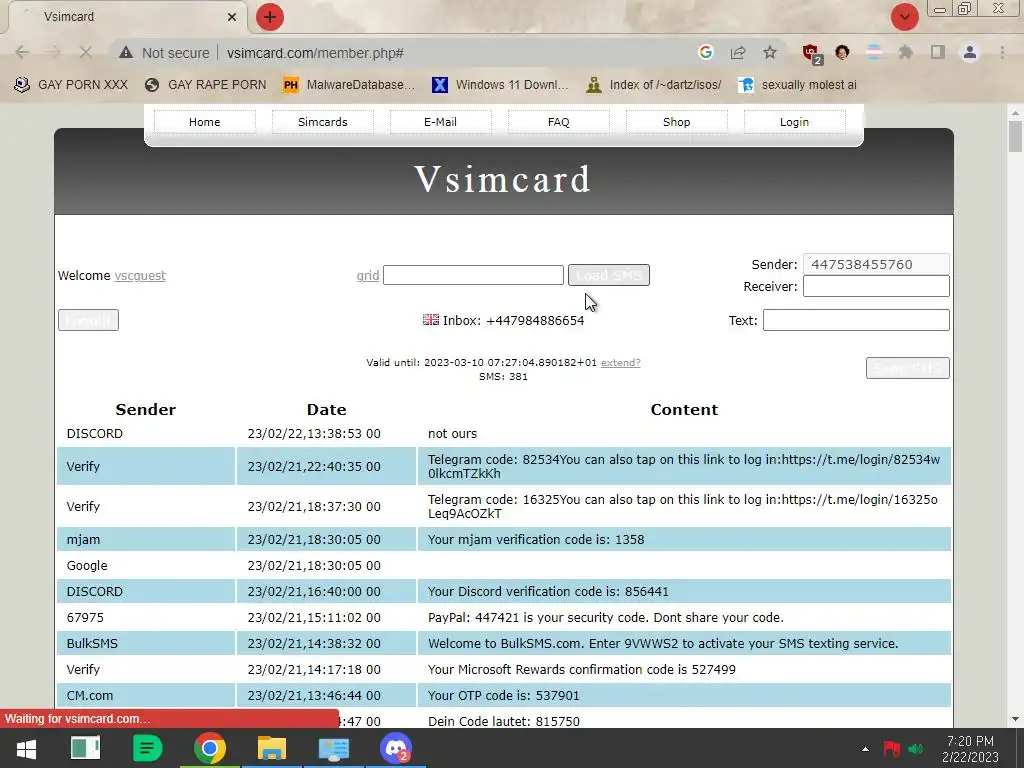Toggle the browser side panel icon

938,52
